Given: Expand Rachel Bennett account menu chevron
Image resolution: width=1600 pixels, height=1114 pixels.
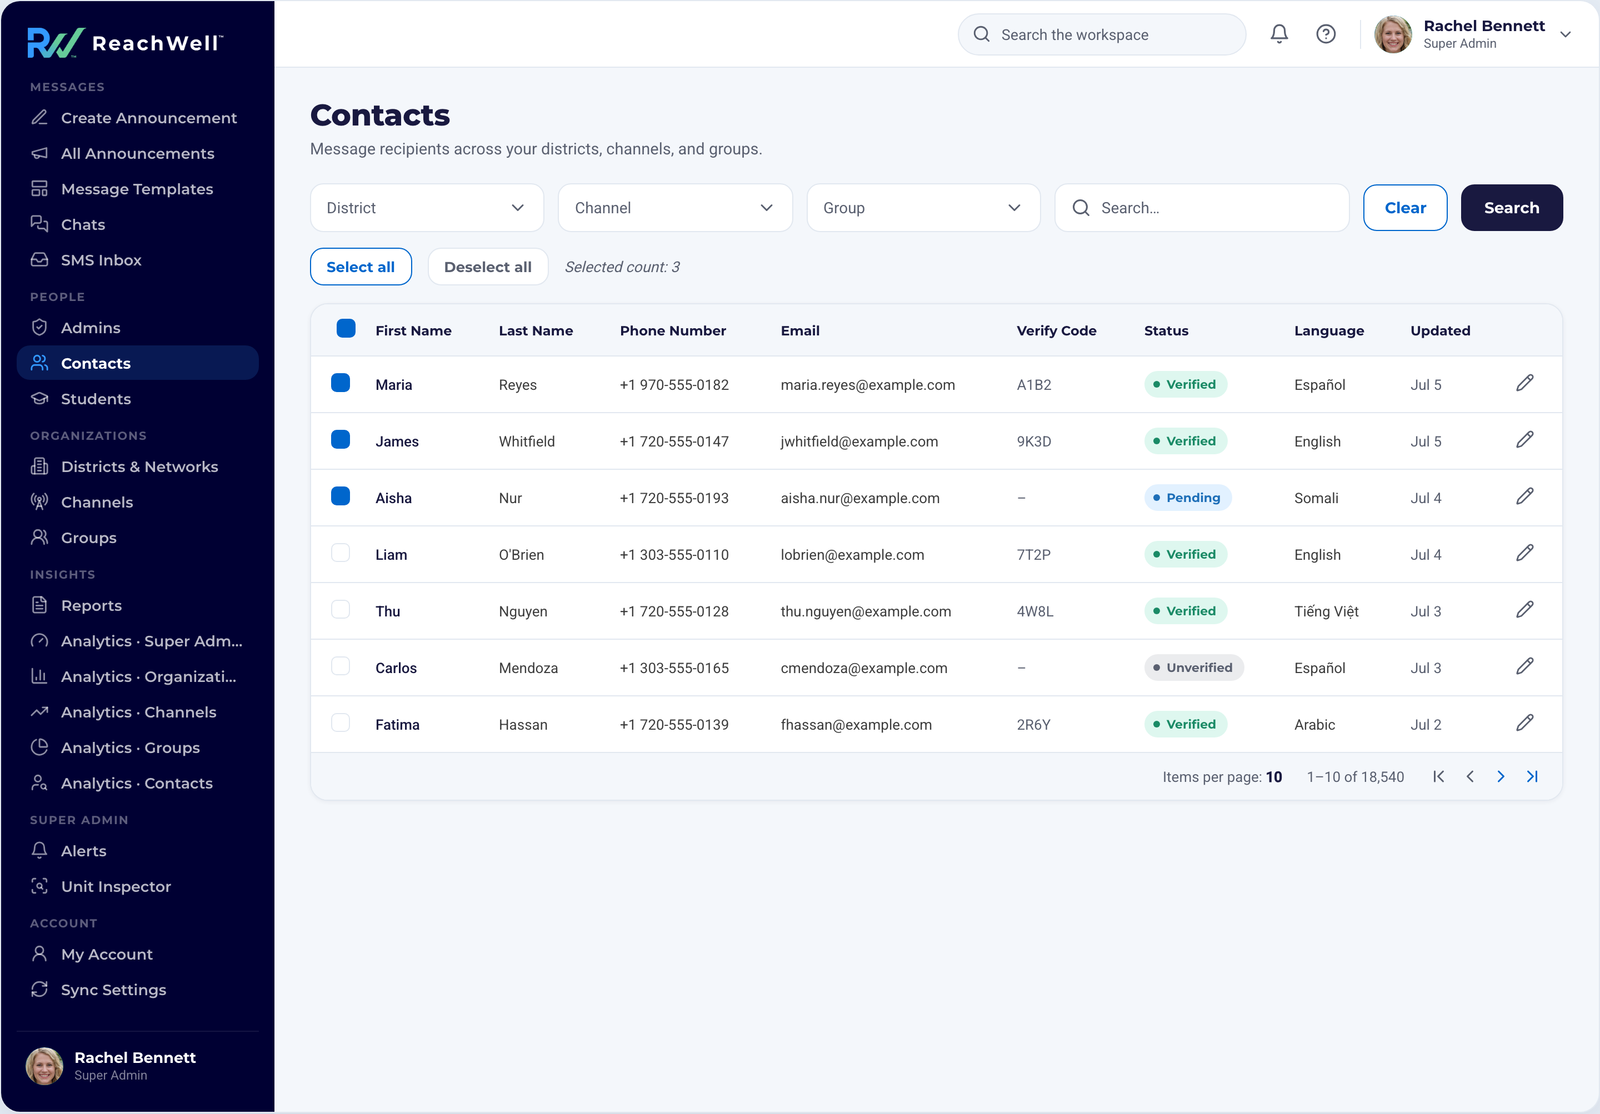Looking at the screenshot, I should (1566, 34).
